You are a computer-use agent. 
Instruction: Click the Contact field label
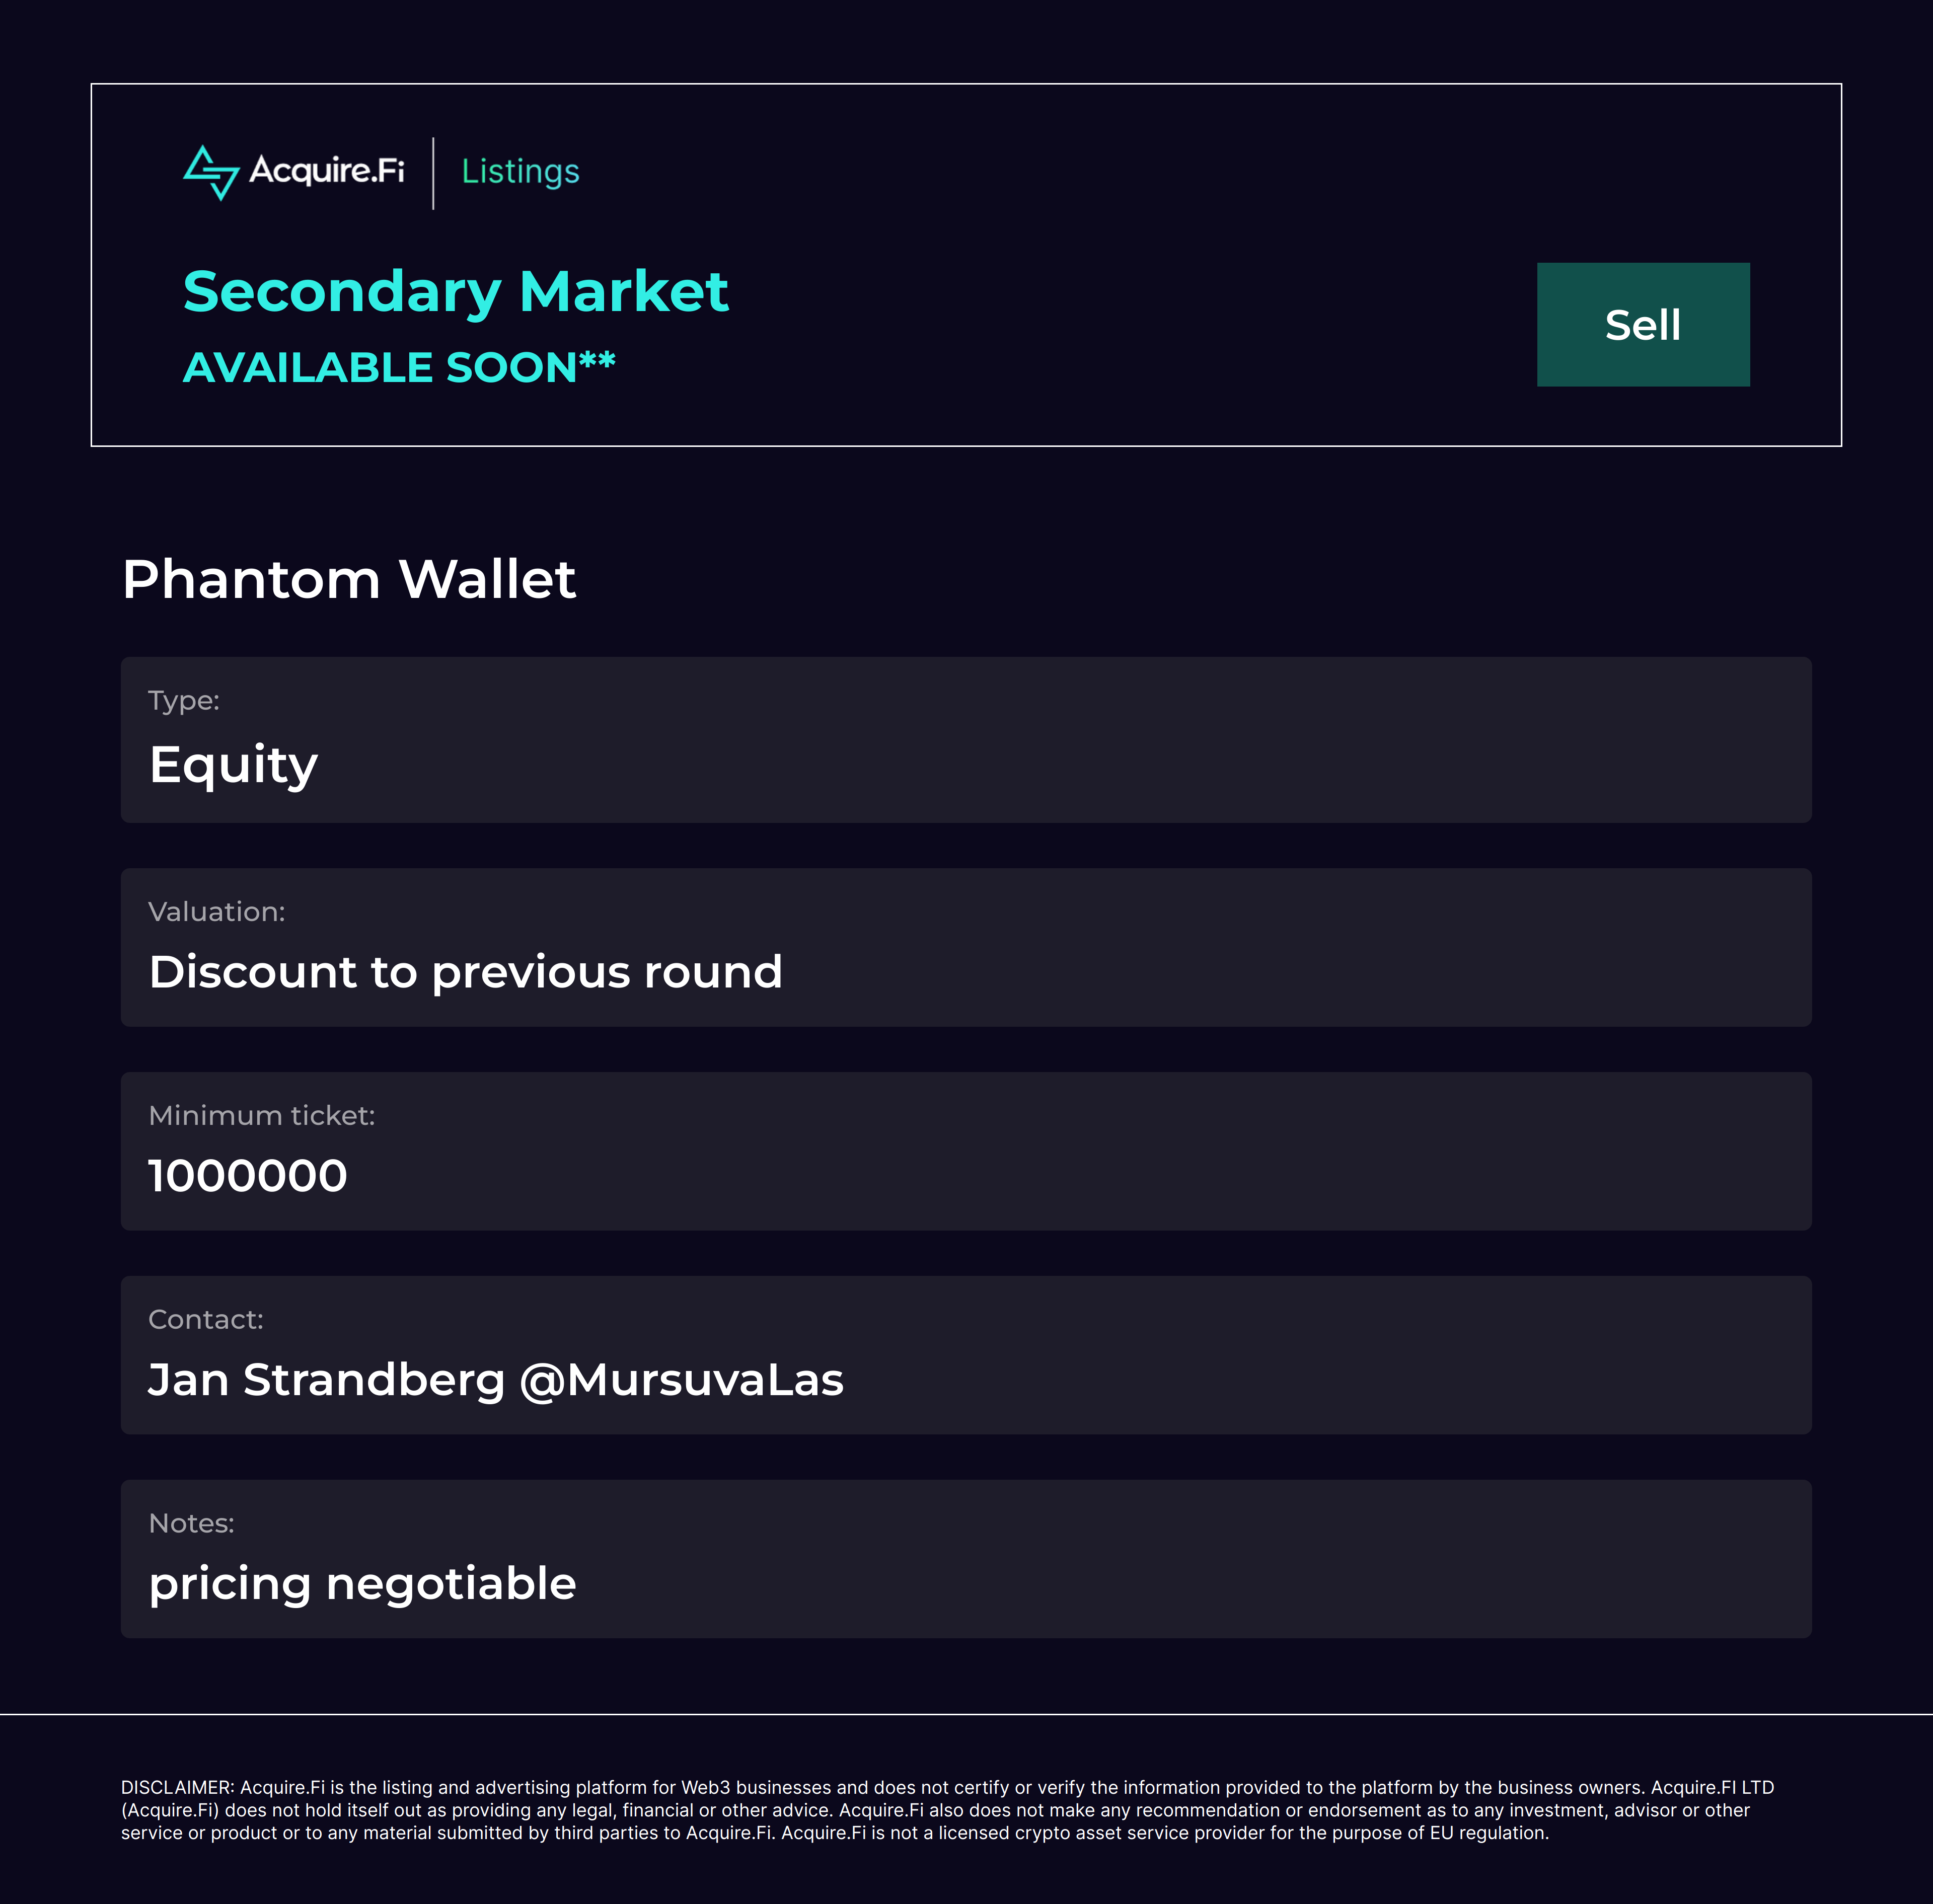(x=206, y=1320)
